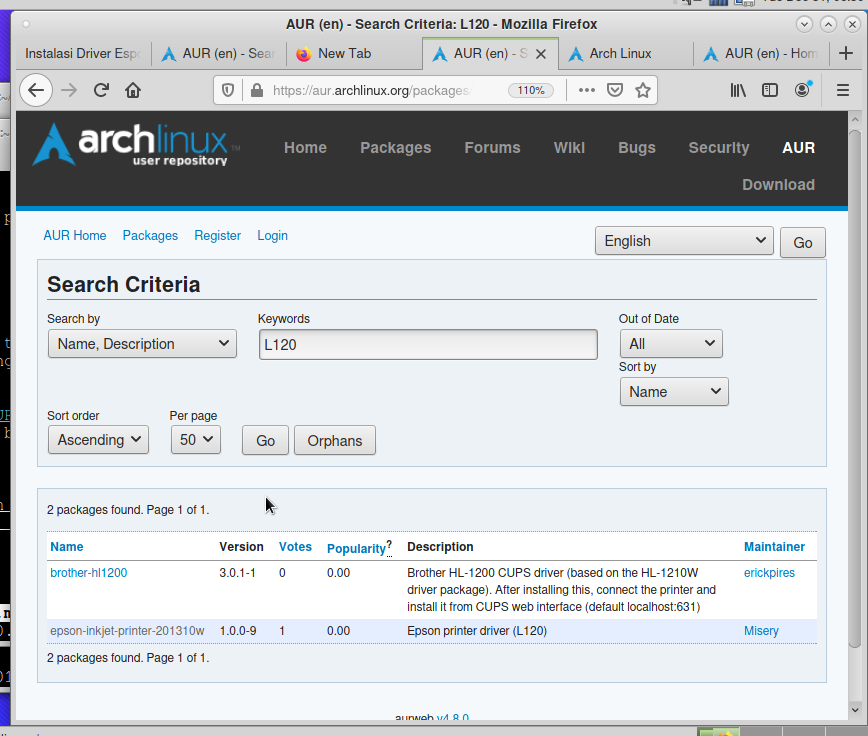Open Firefox library icon
868x736 pixels.
[x=738, y=90]
